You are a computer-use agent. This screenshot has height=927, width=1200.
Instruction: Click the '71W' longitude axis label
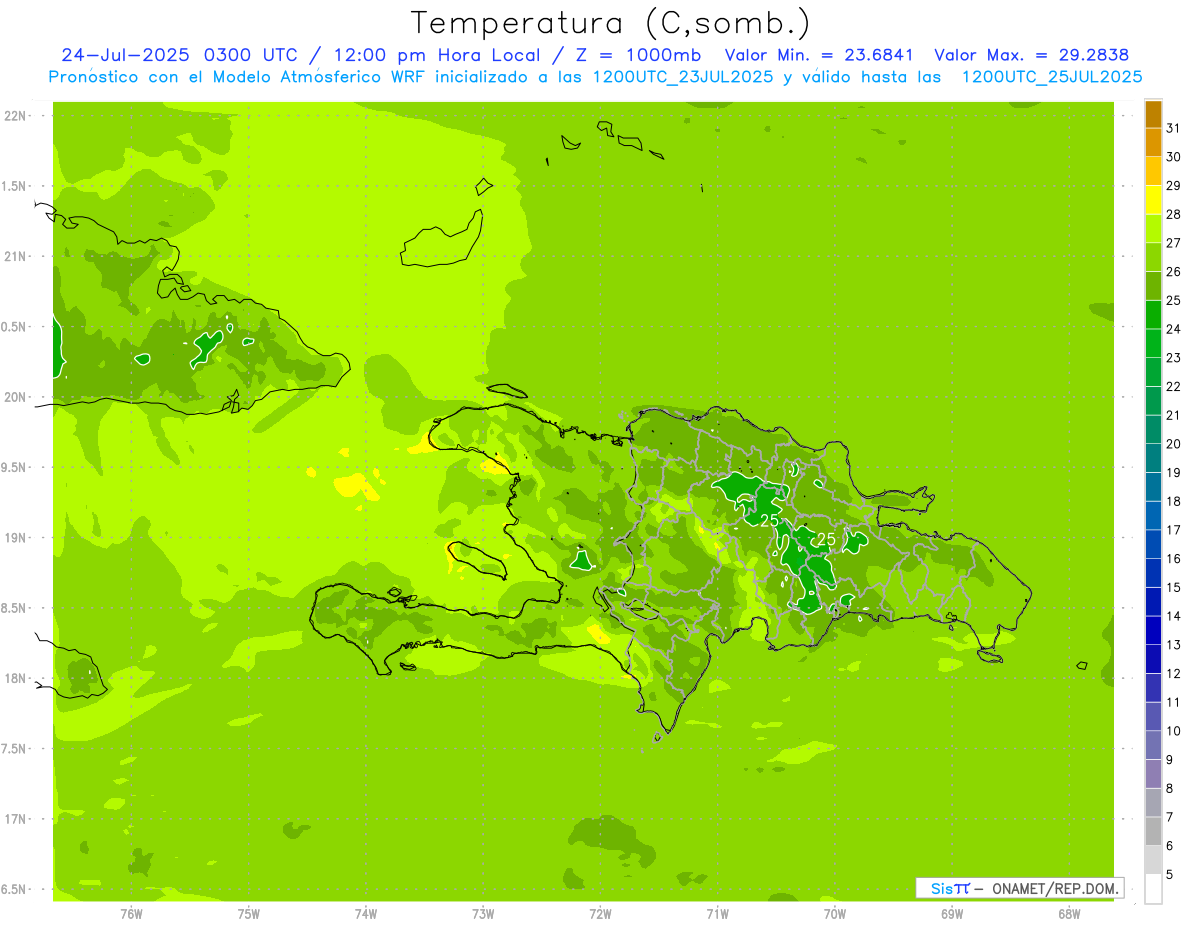717,914
